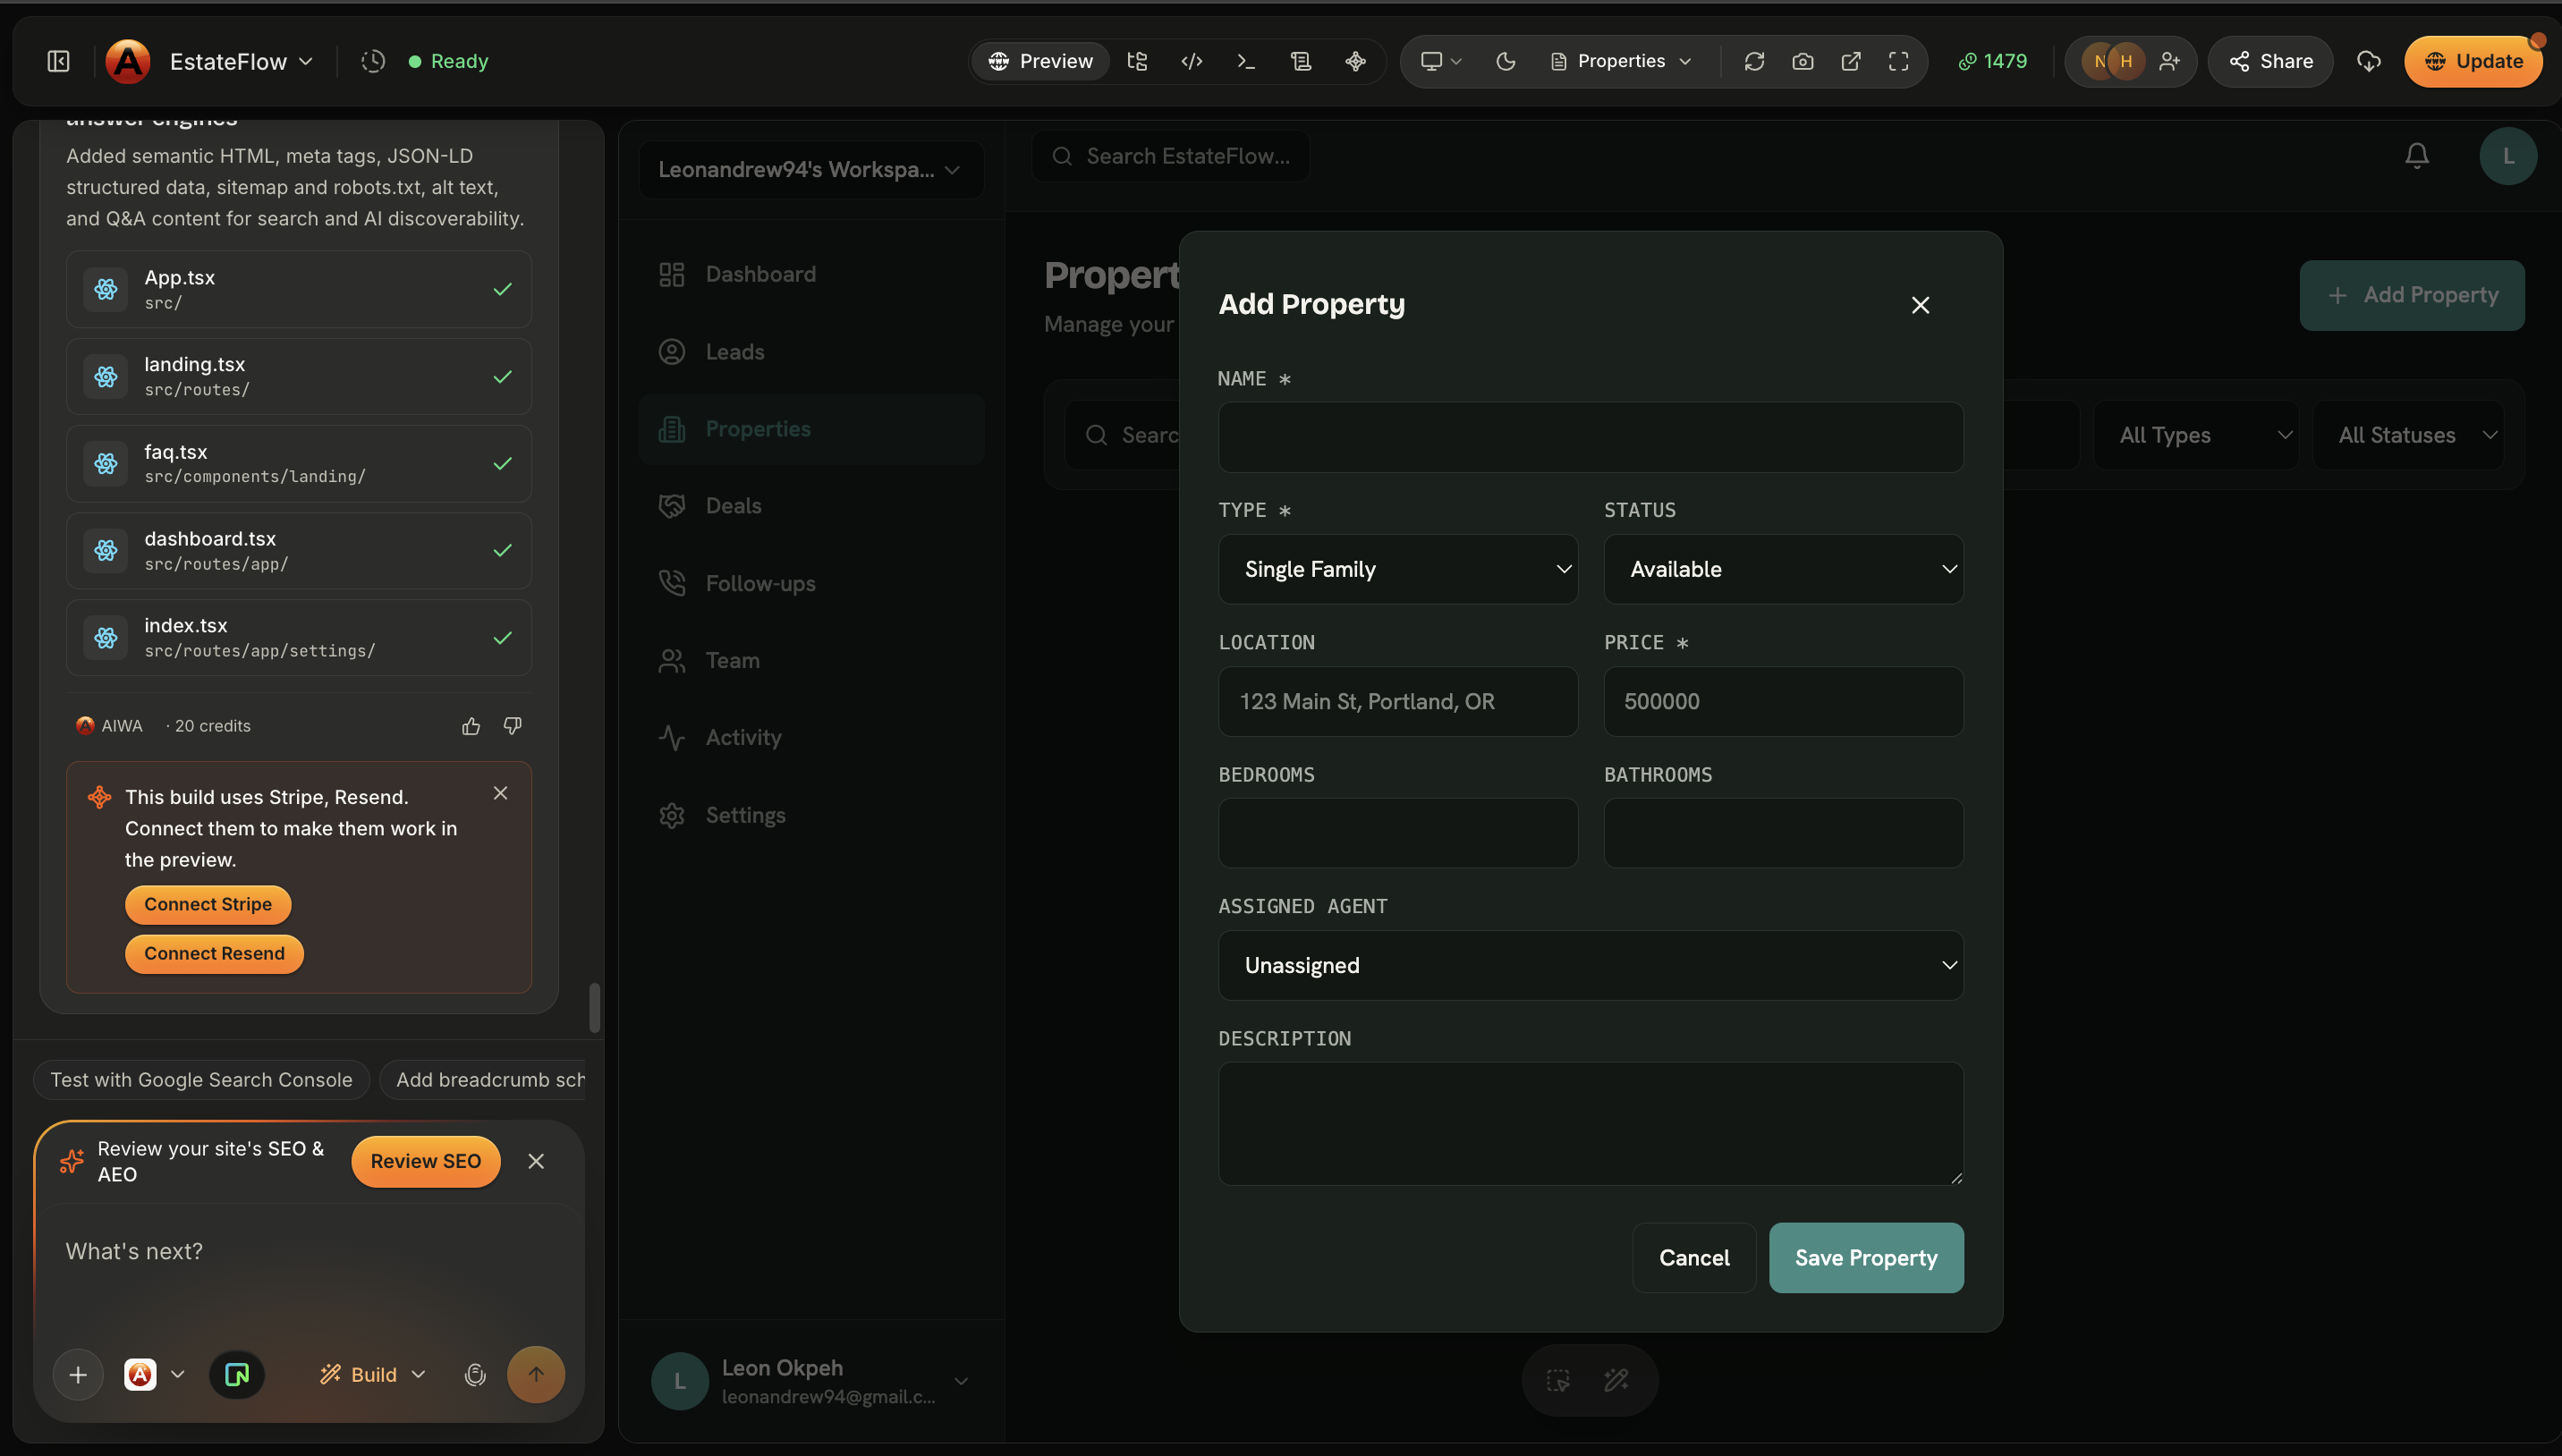2562x1456 pixels.
Task: Select the element picker tool below preview
Action: 1558,1380
